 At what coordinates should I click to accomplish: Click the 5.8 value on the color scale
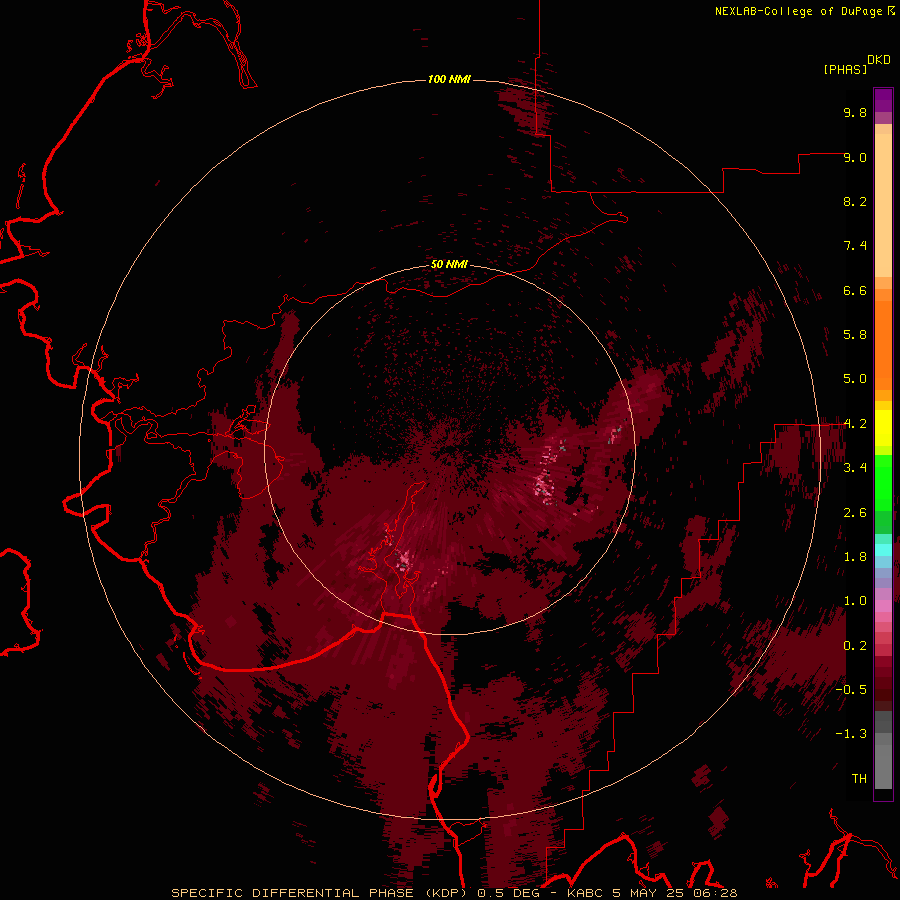coord(855,335)
